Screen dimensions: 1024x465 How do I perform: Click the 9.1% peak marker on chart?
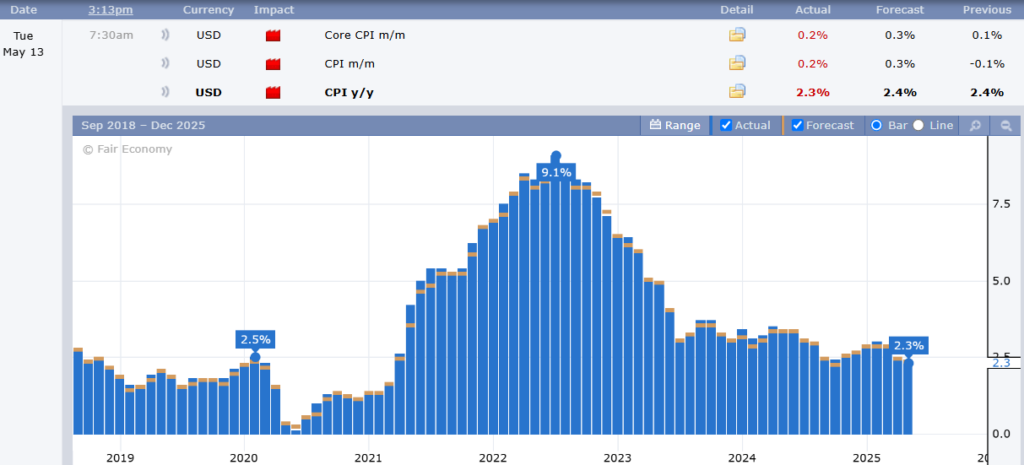pyautogui.click(x=556, y=157)
